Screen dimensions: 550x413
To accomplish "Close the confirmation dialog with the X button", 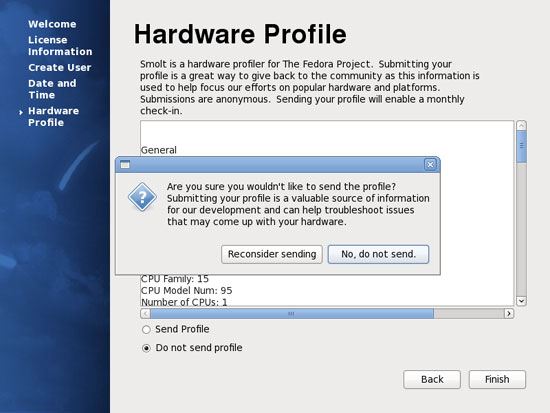I will point(430,165).
